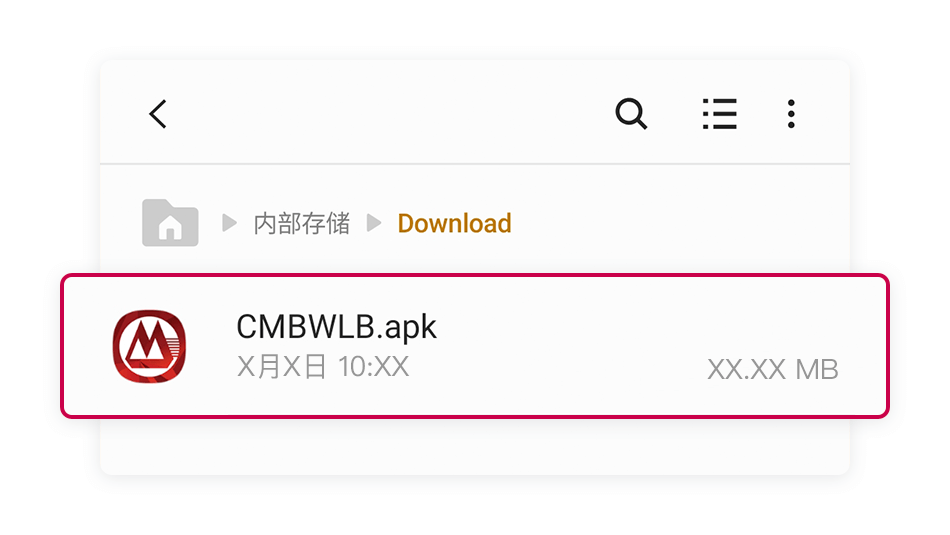This screenshot has width=950, height=535.
Task: Navigate to the 内部存储 breadcrumb
Action: (x=302, y=224)
